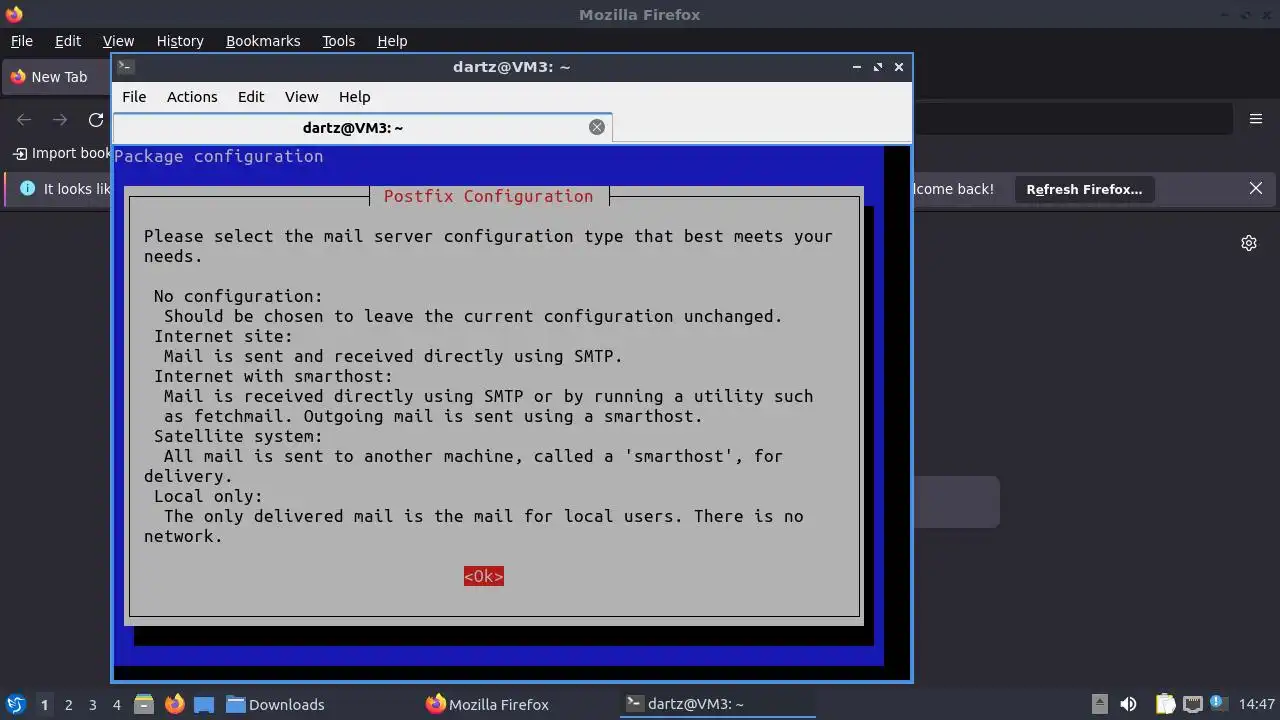The width and height of the screenshot is (1280, 720).
Task: Select the dartz@VM3 terminal tab
Action: pos(362,127)
